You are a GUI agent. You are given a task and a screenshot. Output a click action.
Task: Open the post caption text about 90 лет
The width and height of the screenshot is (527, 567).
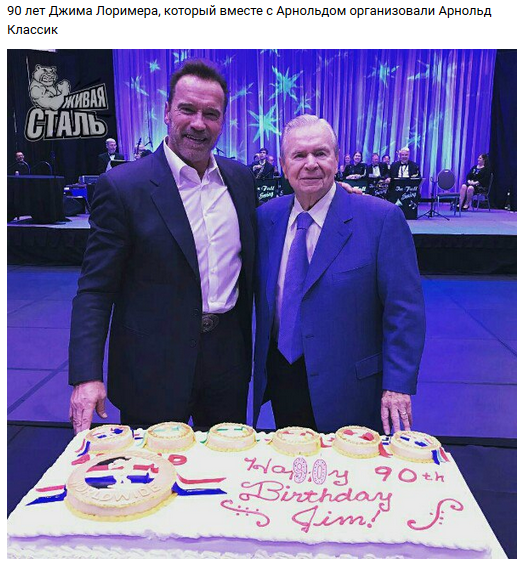[x=249, y=20]
